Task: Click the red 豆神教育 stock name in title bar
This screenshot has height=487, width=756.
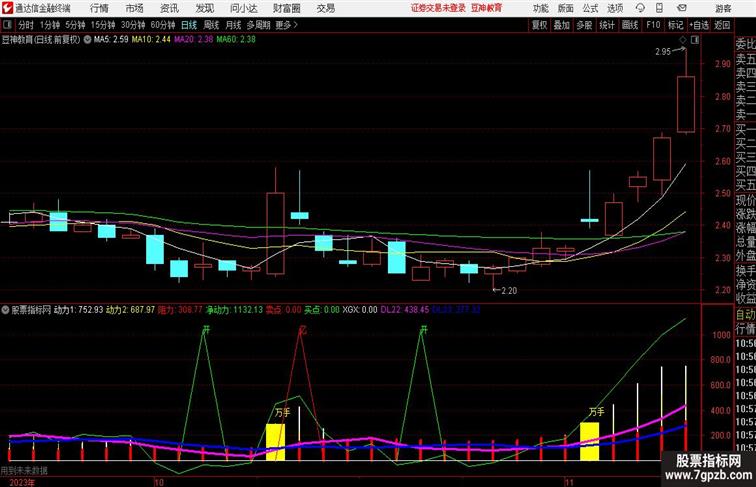Action: click(486, 8)
